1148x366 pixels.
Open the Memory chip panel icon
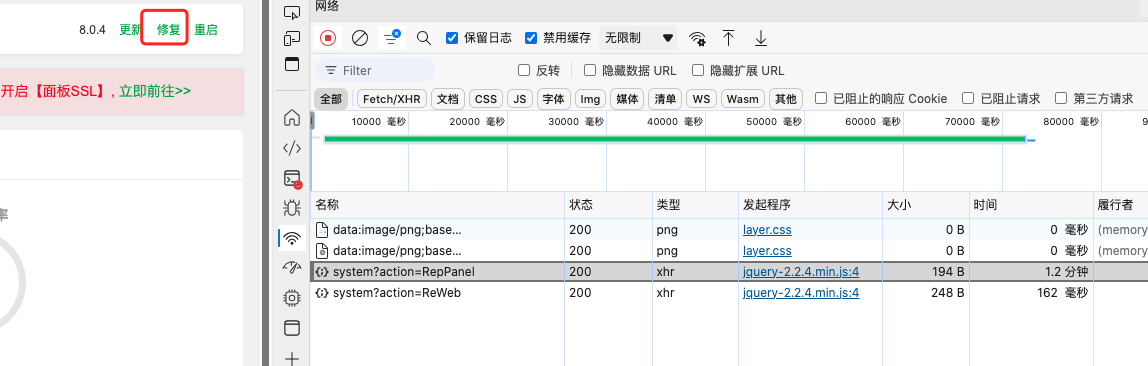point(292,298)
